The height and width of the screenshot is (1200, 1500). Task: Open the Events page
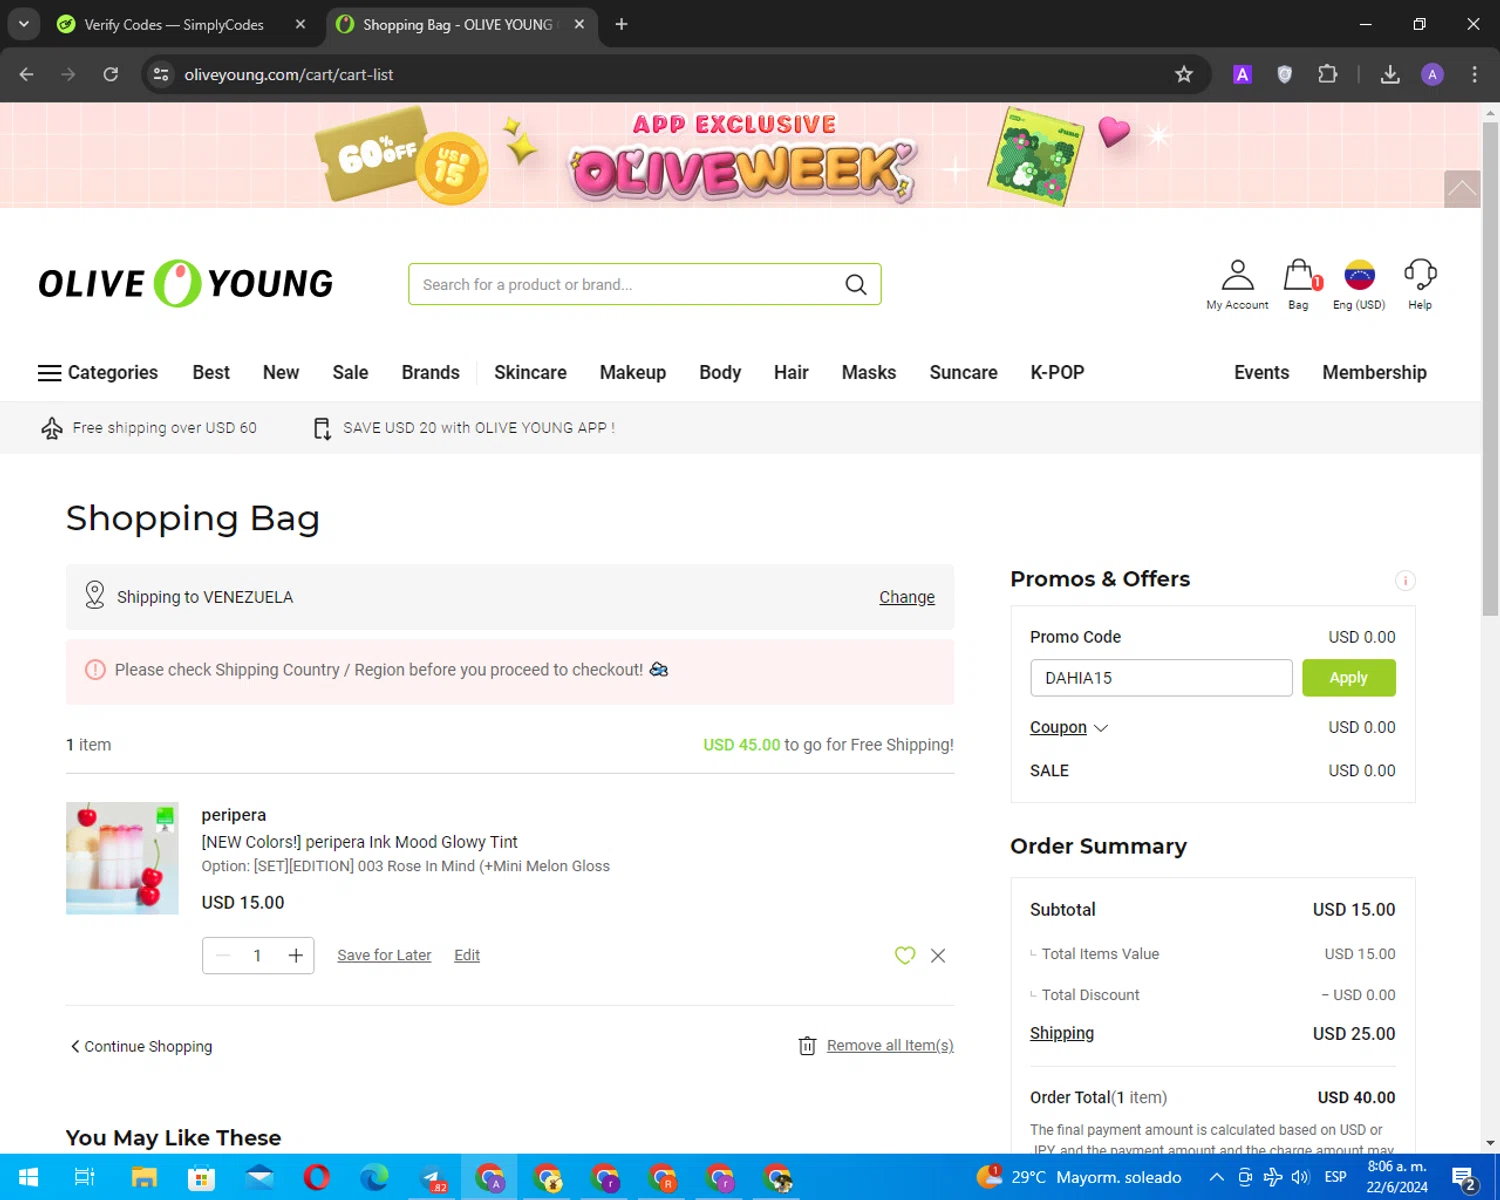[1261, 373]
